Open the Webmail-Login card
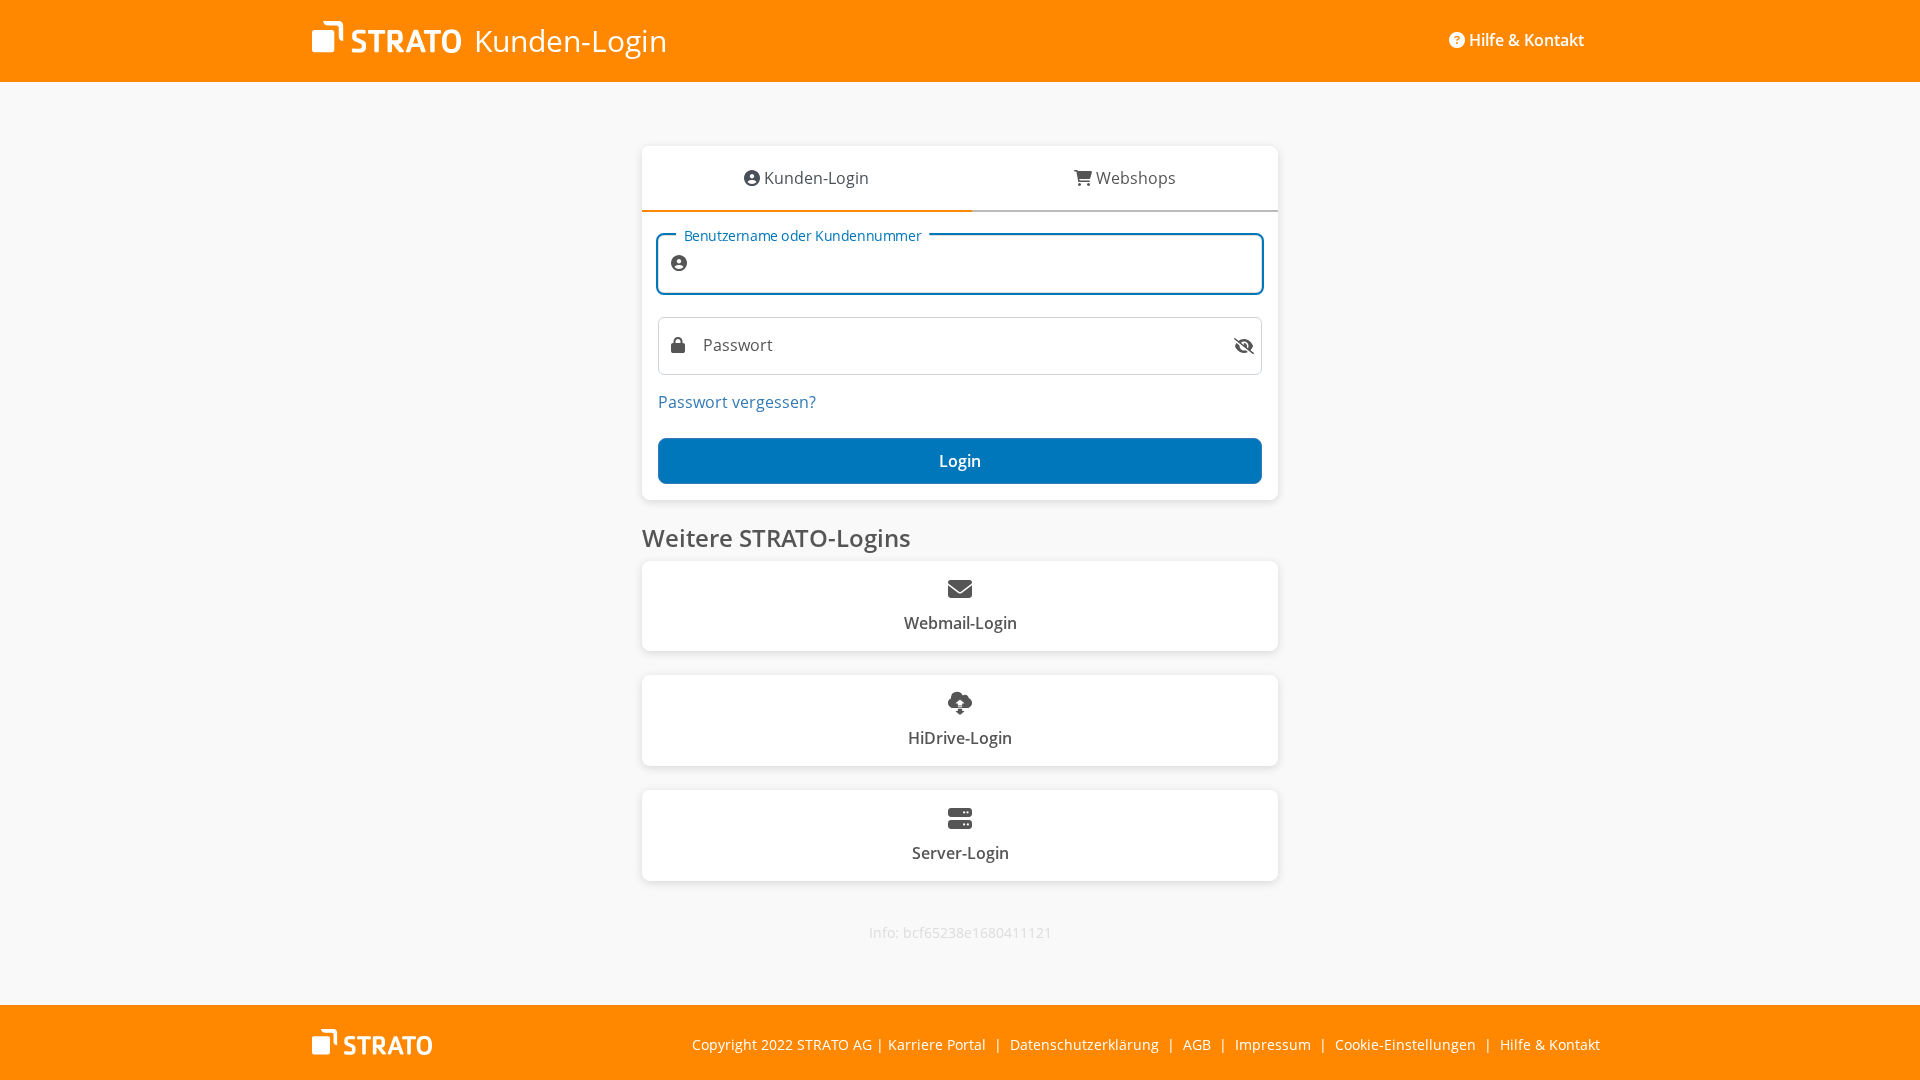This screenshot has width=1920, height=1080. [x=960, y=606]
